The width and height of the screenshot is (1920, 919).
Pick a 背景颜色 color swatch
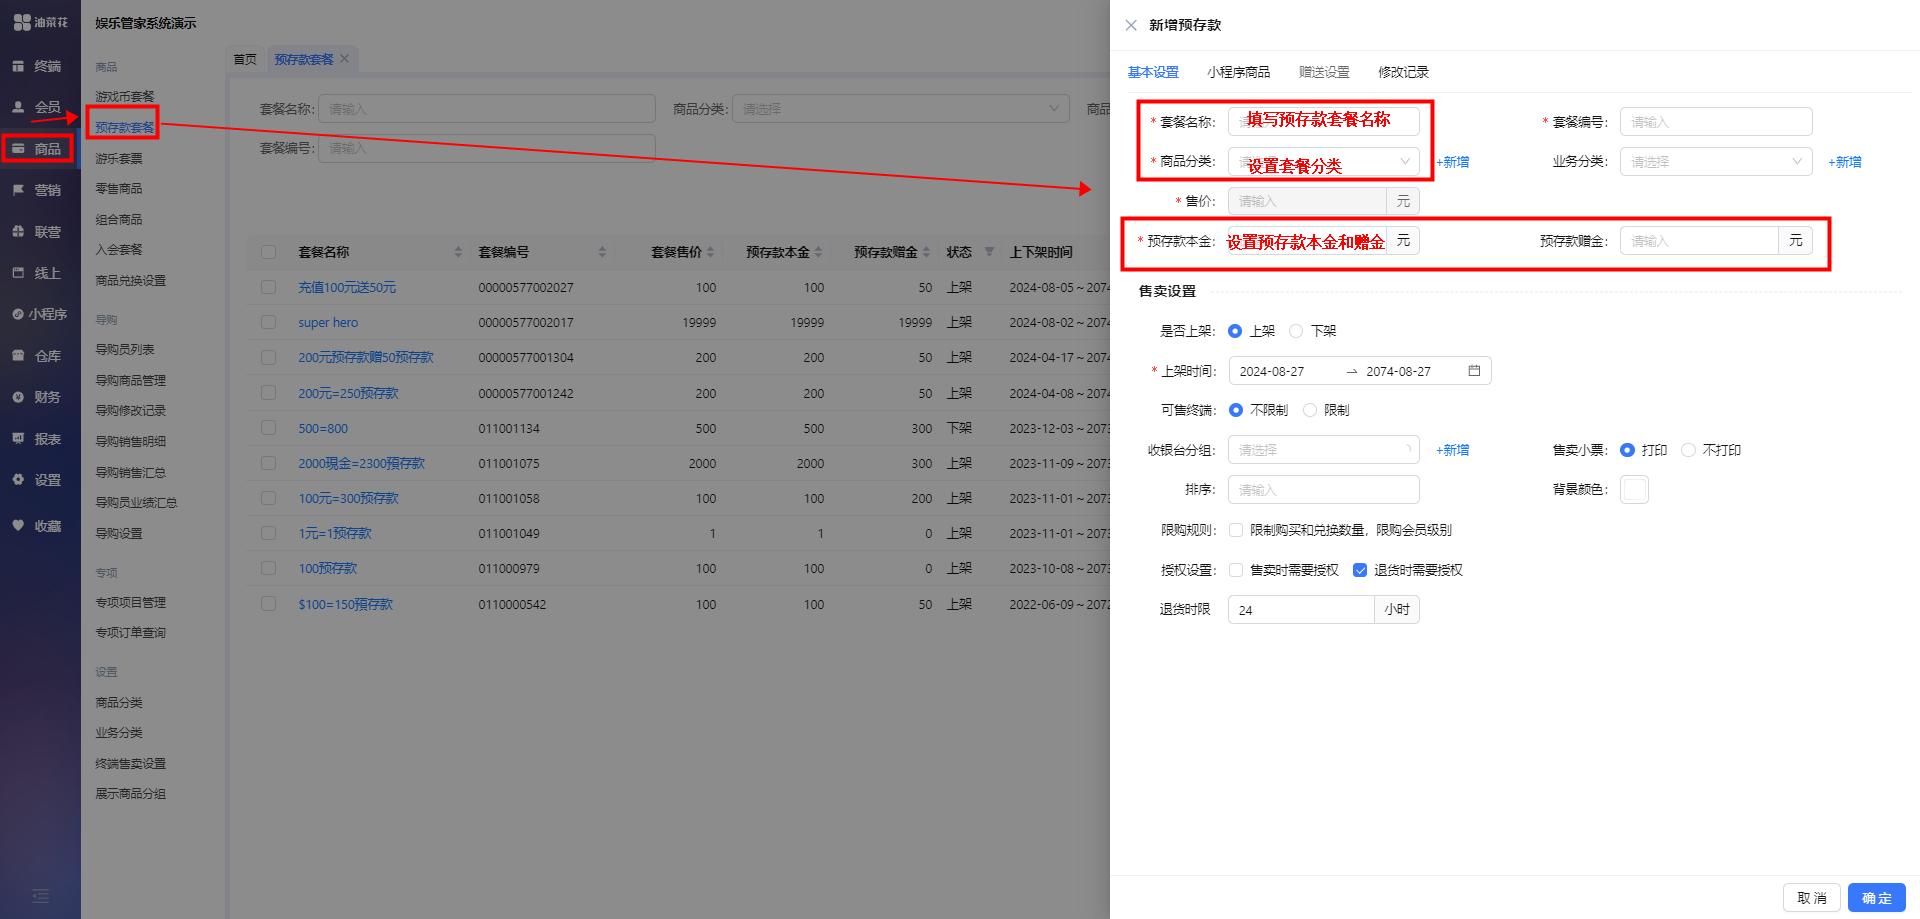pos(1634,490)
